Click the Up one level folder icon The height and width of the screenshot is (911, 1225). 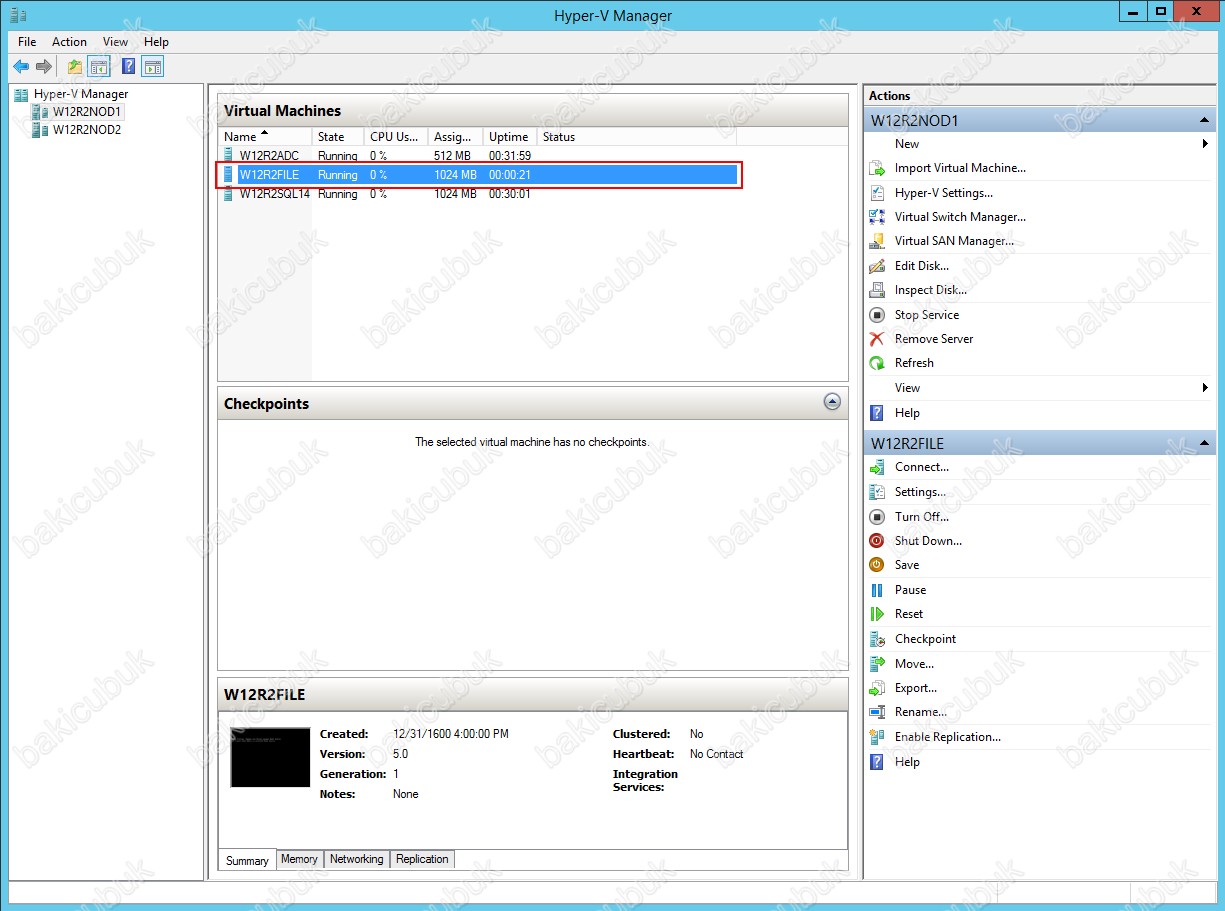click(x=75, y=67)
